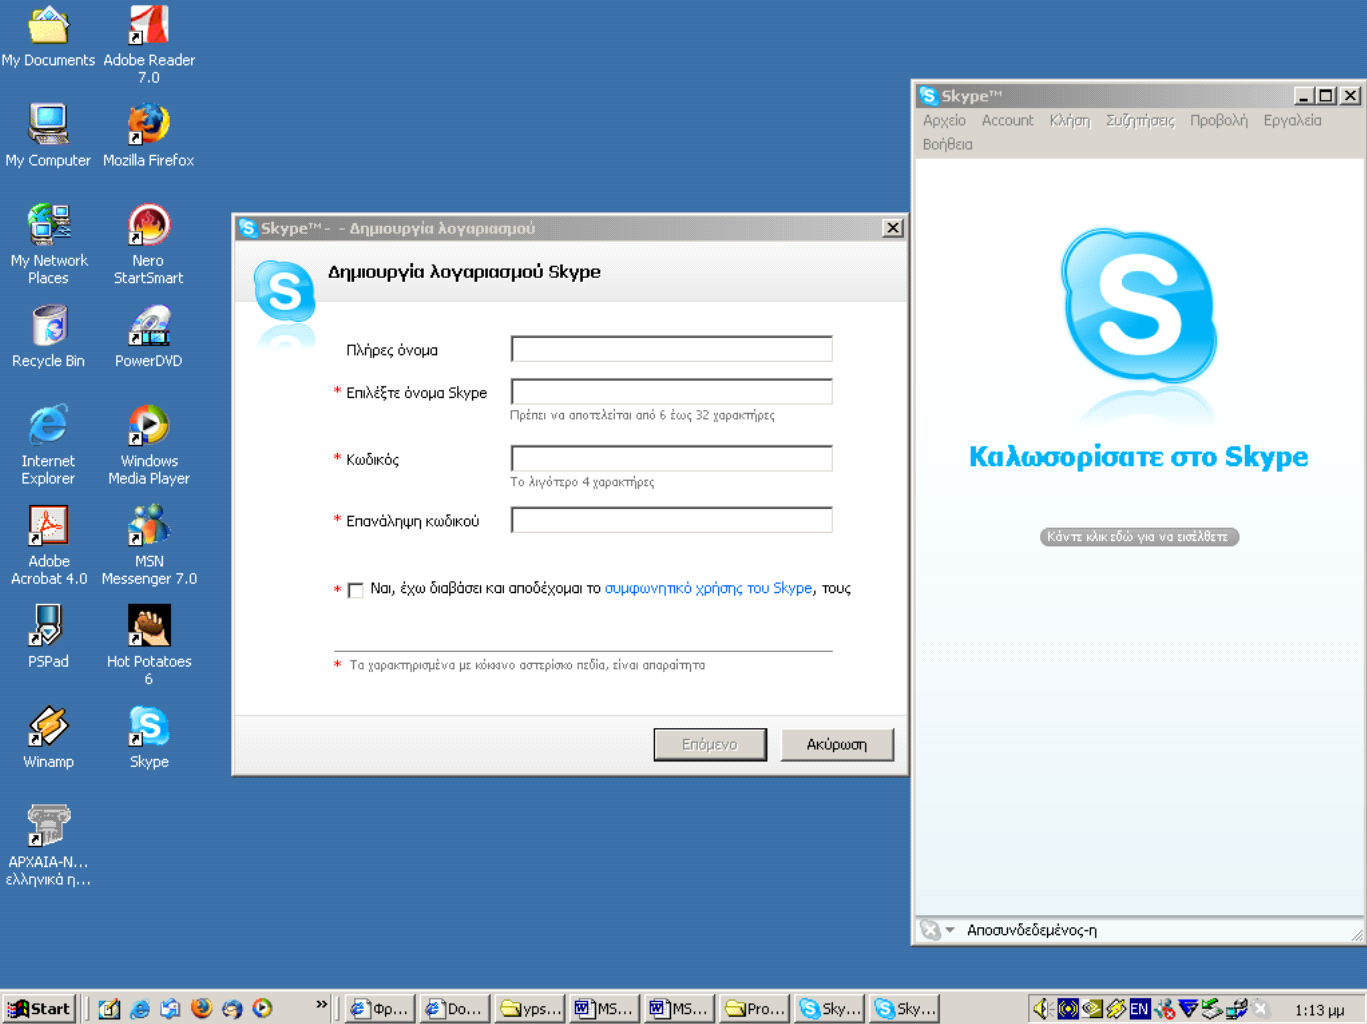Viewport: 1367px width, 1024px height.
Task: Open the Αρχείο menu in Skype
Action: 944,120
